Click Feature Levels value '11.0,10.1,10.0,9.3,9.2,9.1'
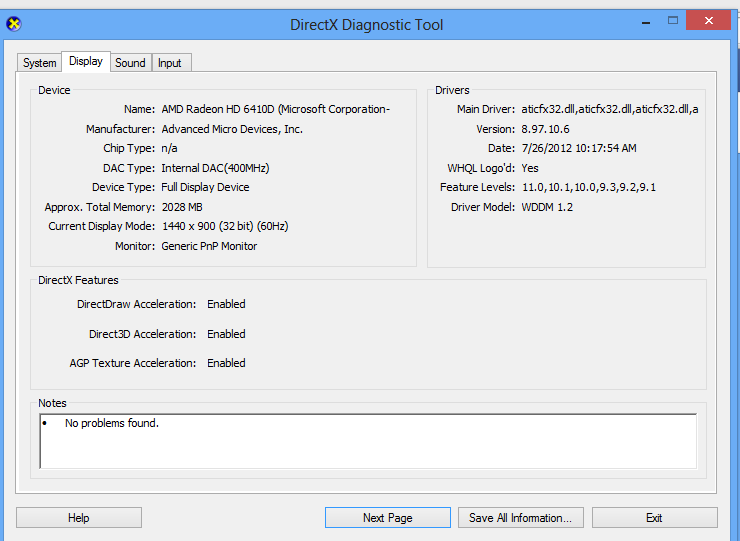740x541 pixels. click(589, 187)
